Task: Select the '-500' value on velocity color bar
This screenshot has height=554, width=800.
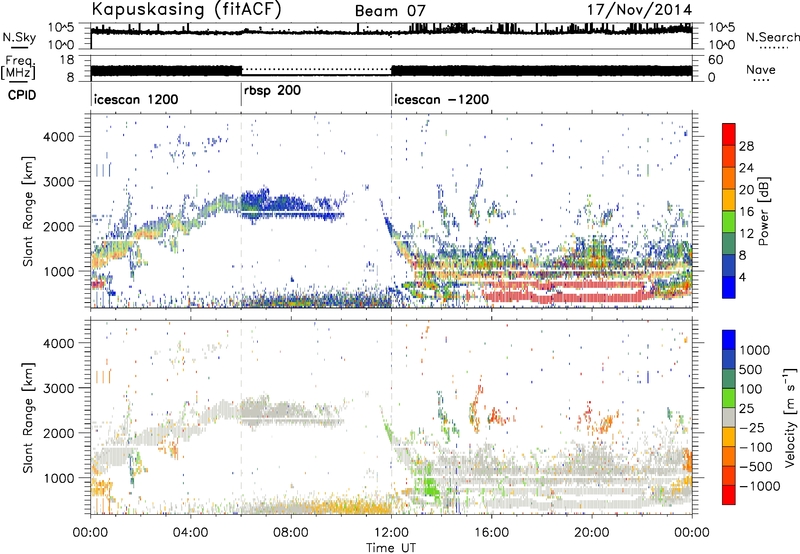Action: (756, 466)
